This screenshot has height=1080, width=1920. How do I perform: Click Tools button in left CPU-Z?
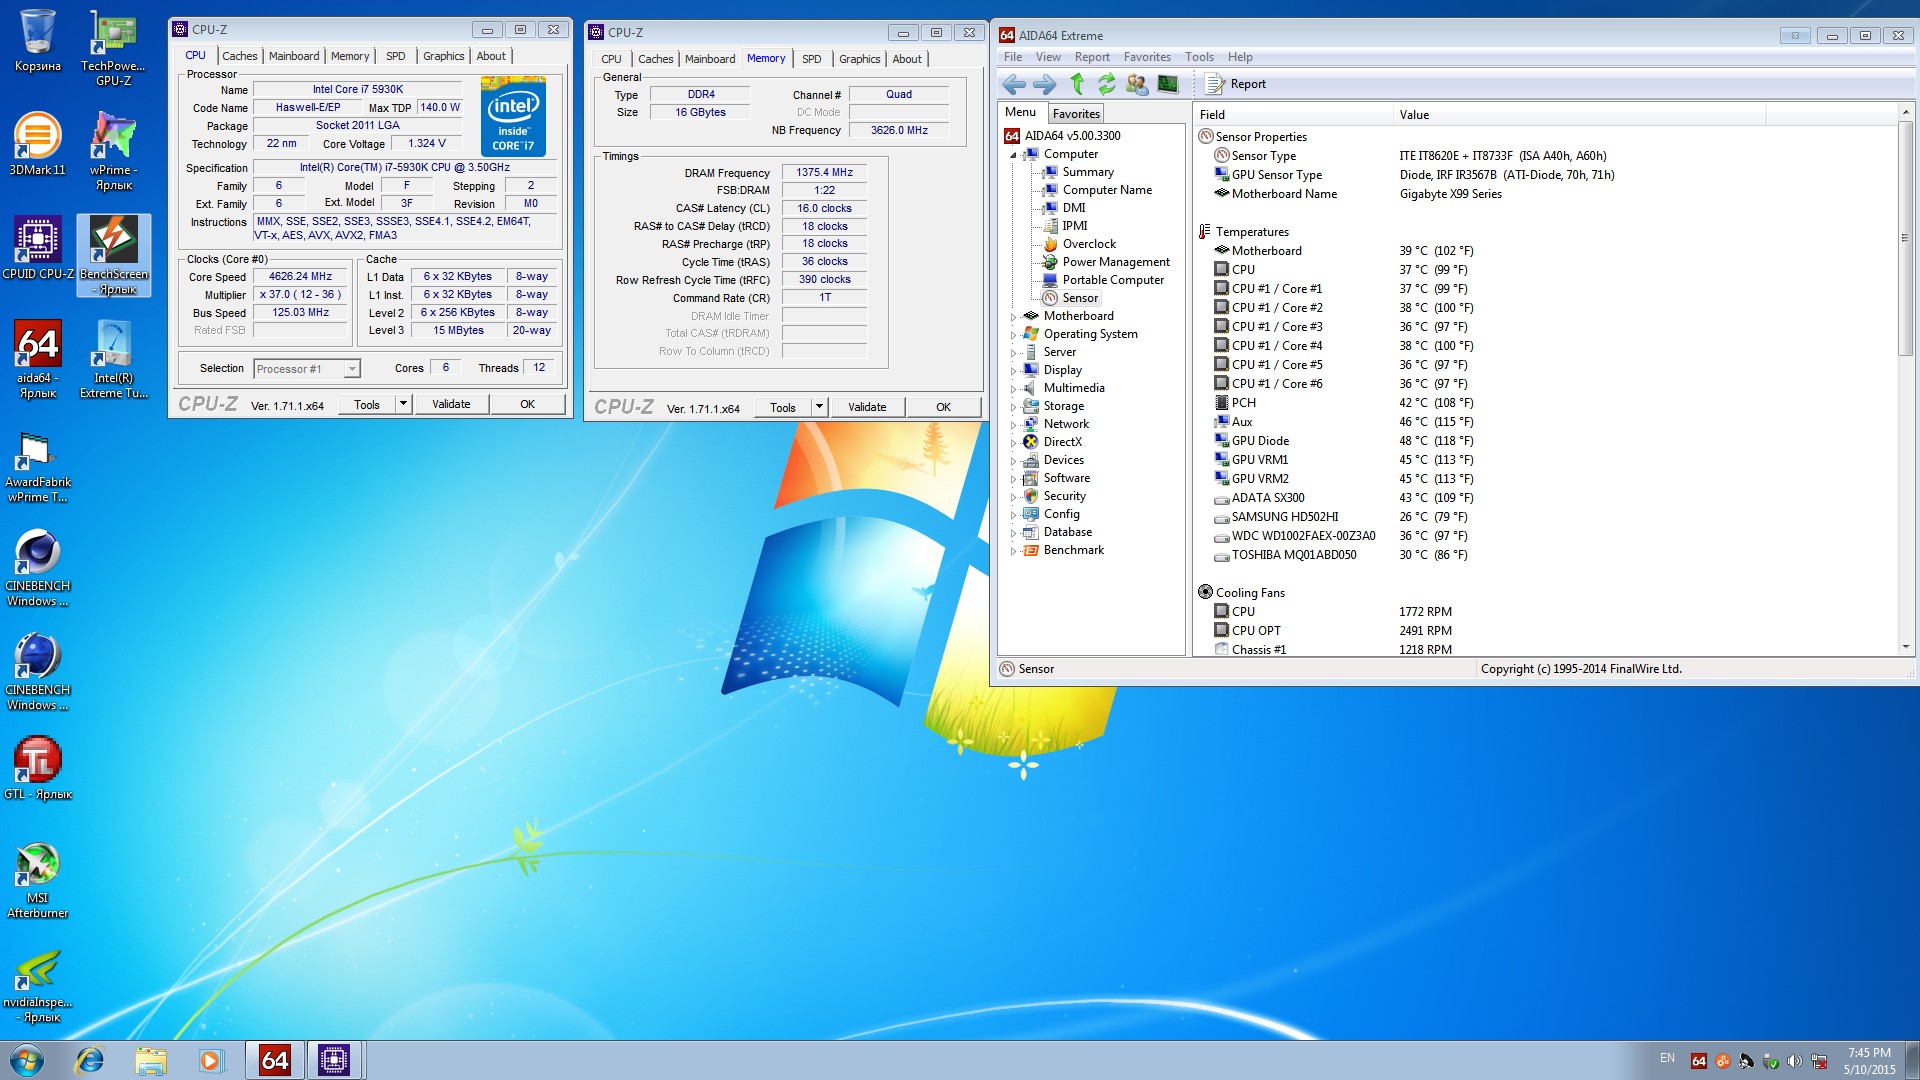point(367,404)
